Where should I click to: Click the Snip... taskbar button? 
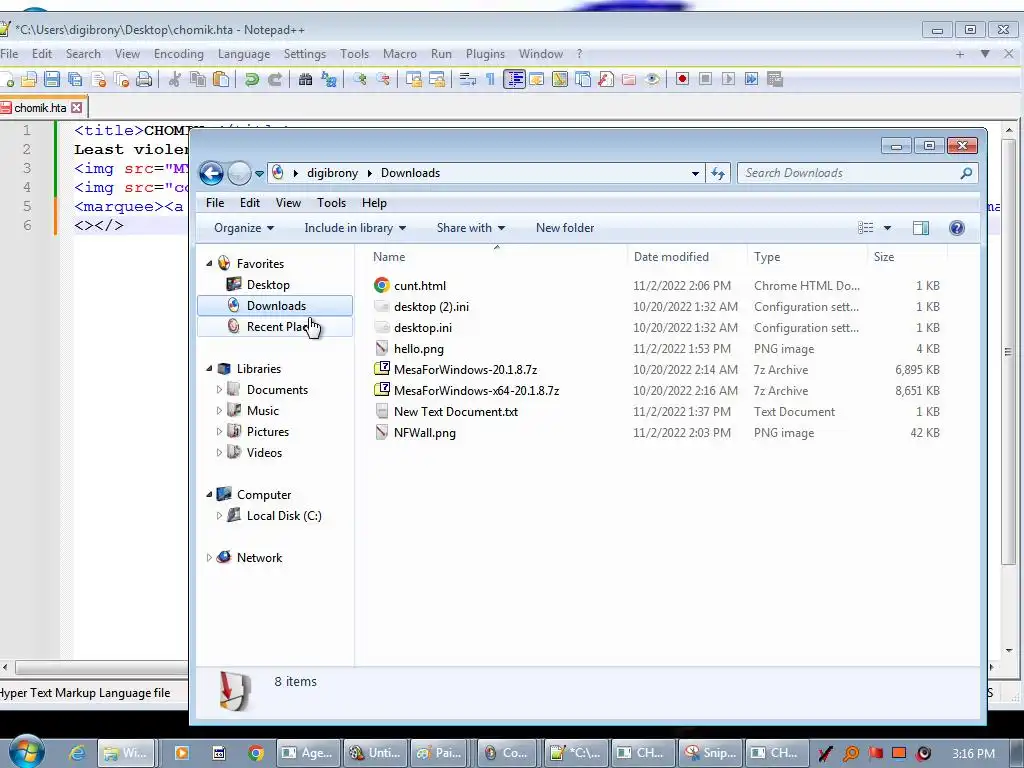coord(709,753)
